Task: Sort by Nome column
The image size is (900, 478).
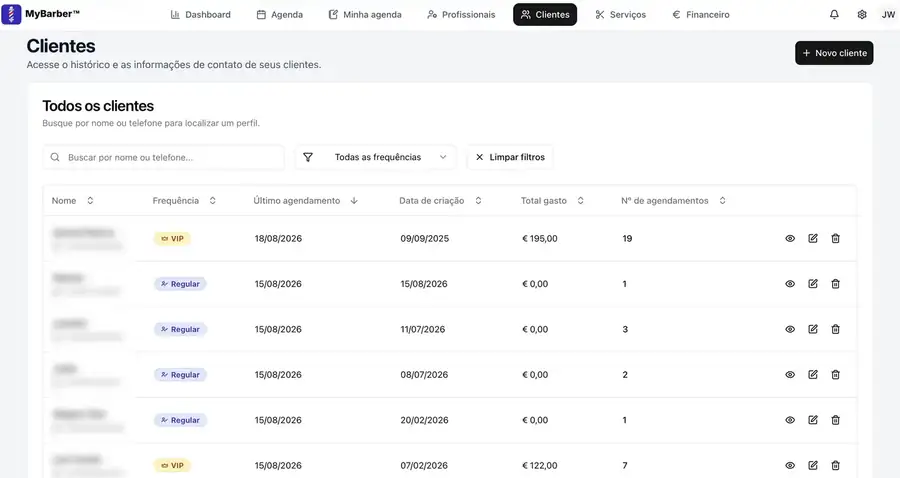Action: click(72, 201)
